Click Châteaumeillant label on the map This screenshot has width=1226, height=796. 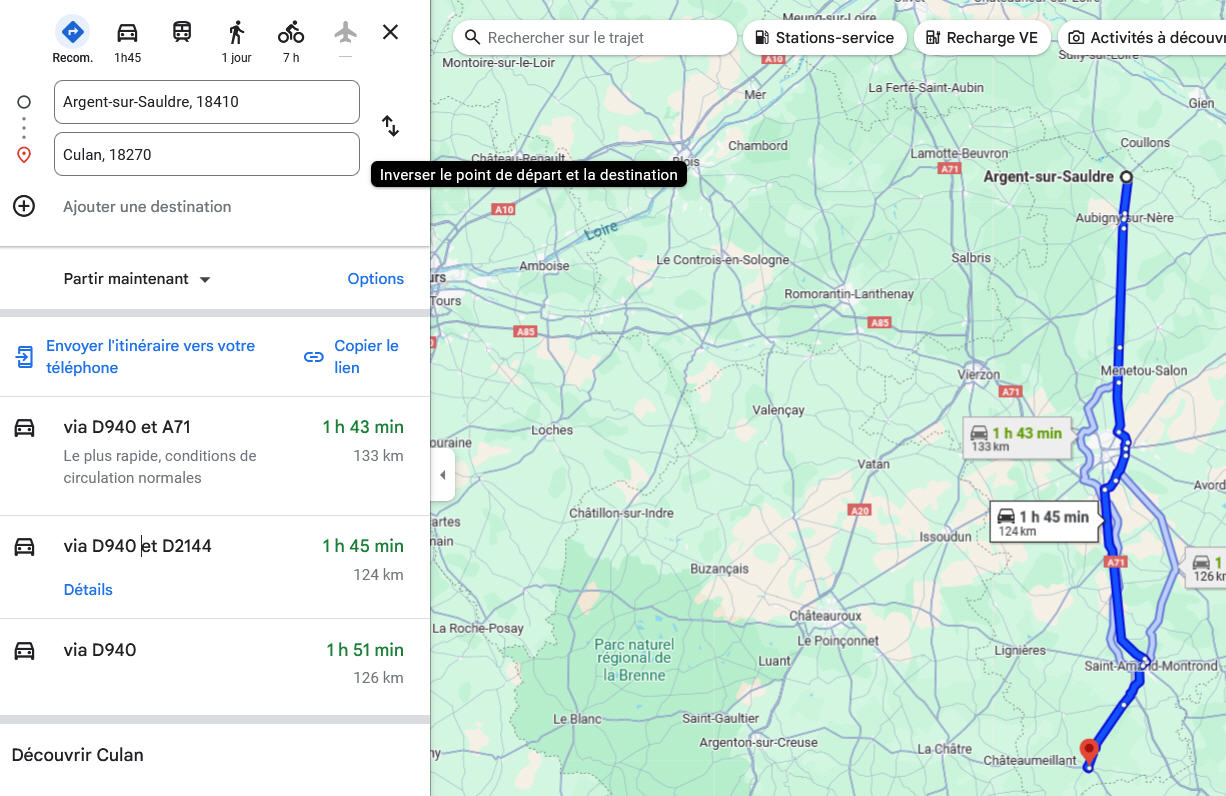(1030, 761)
